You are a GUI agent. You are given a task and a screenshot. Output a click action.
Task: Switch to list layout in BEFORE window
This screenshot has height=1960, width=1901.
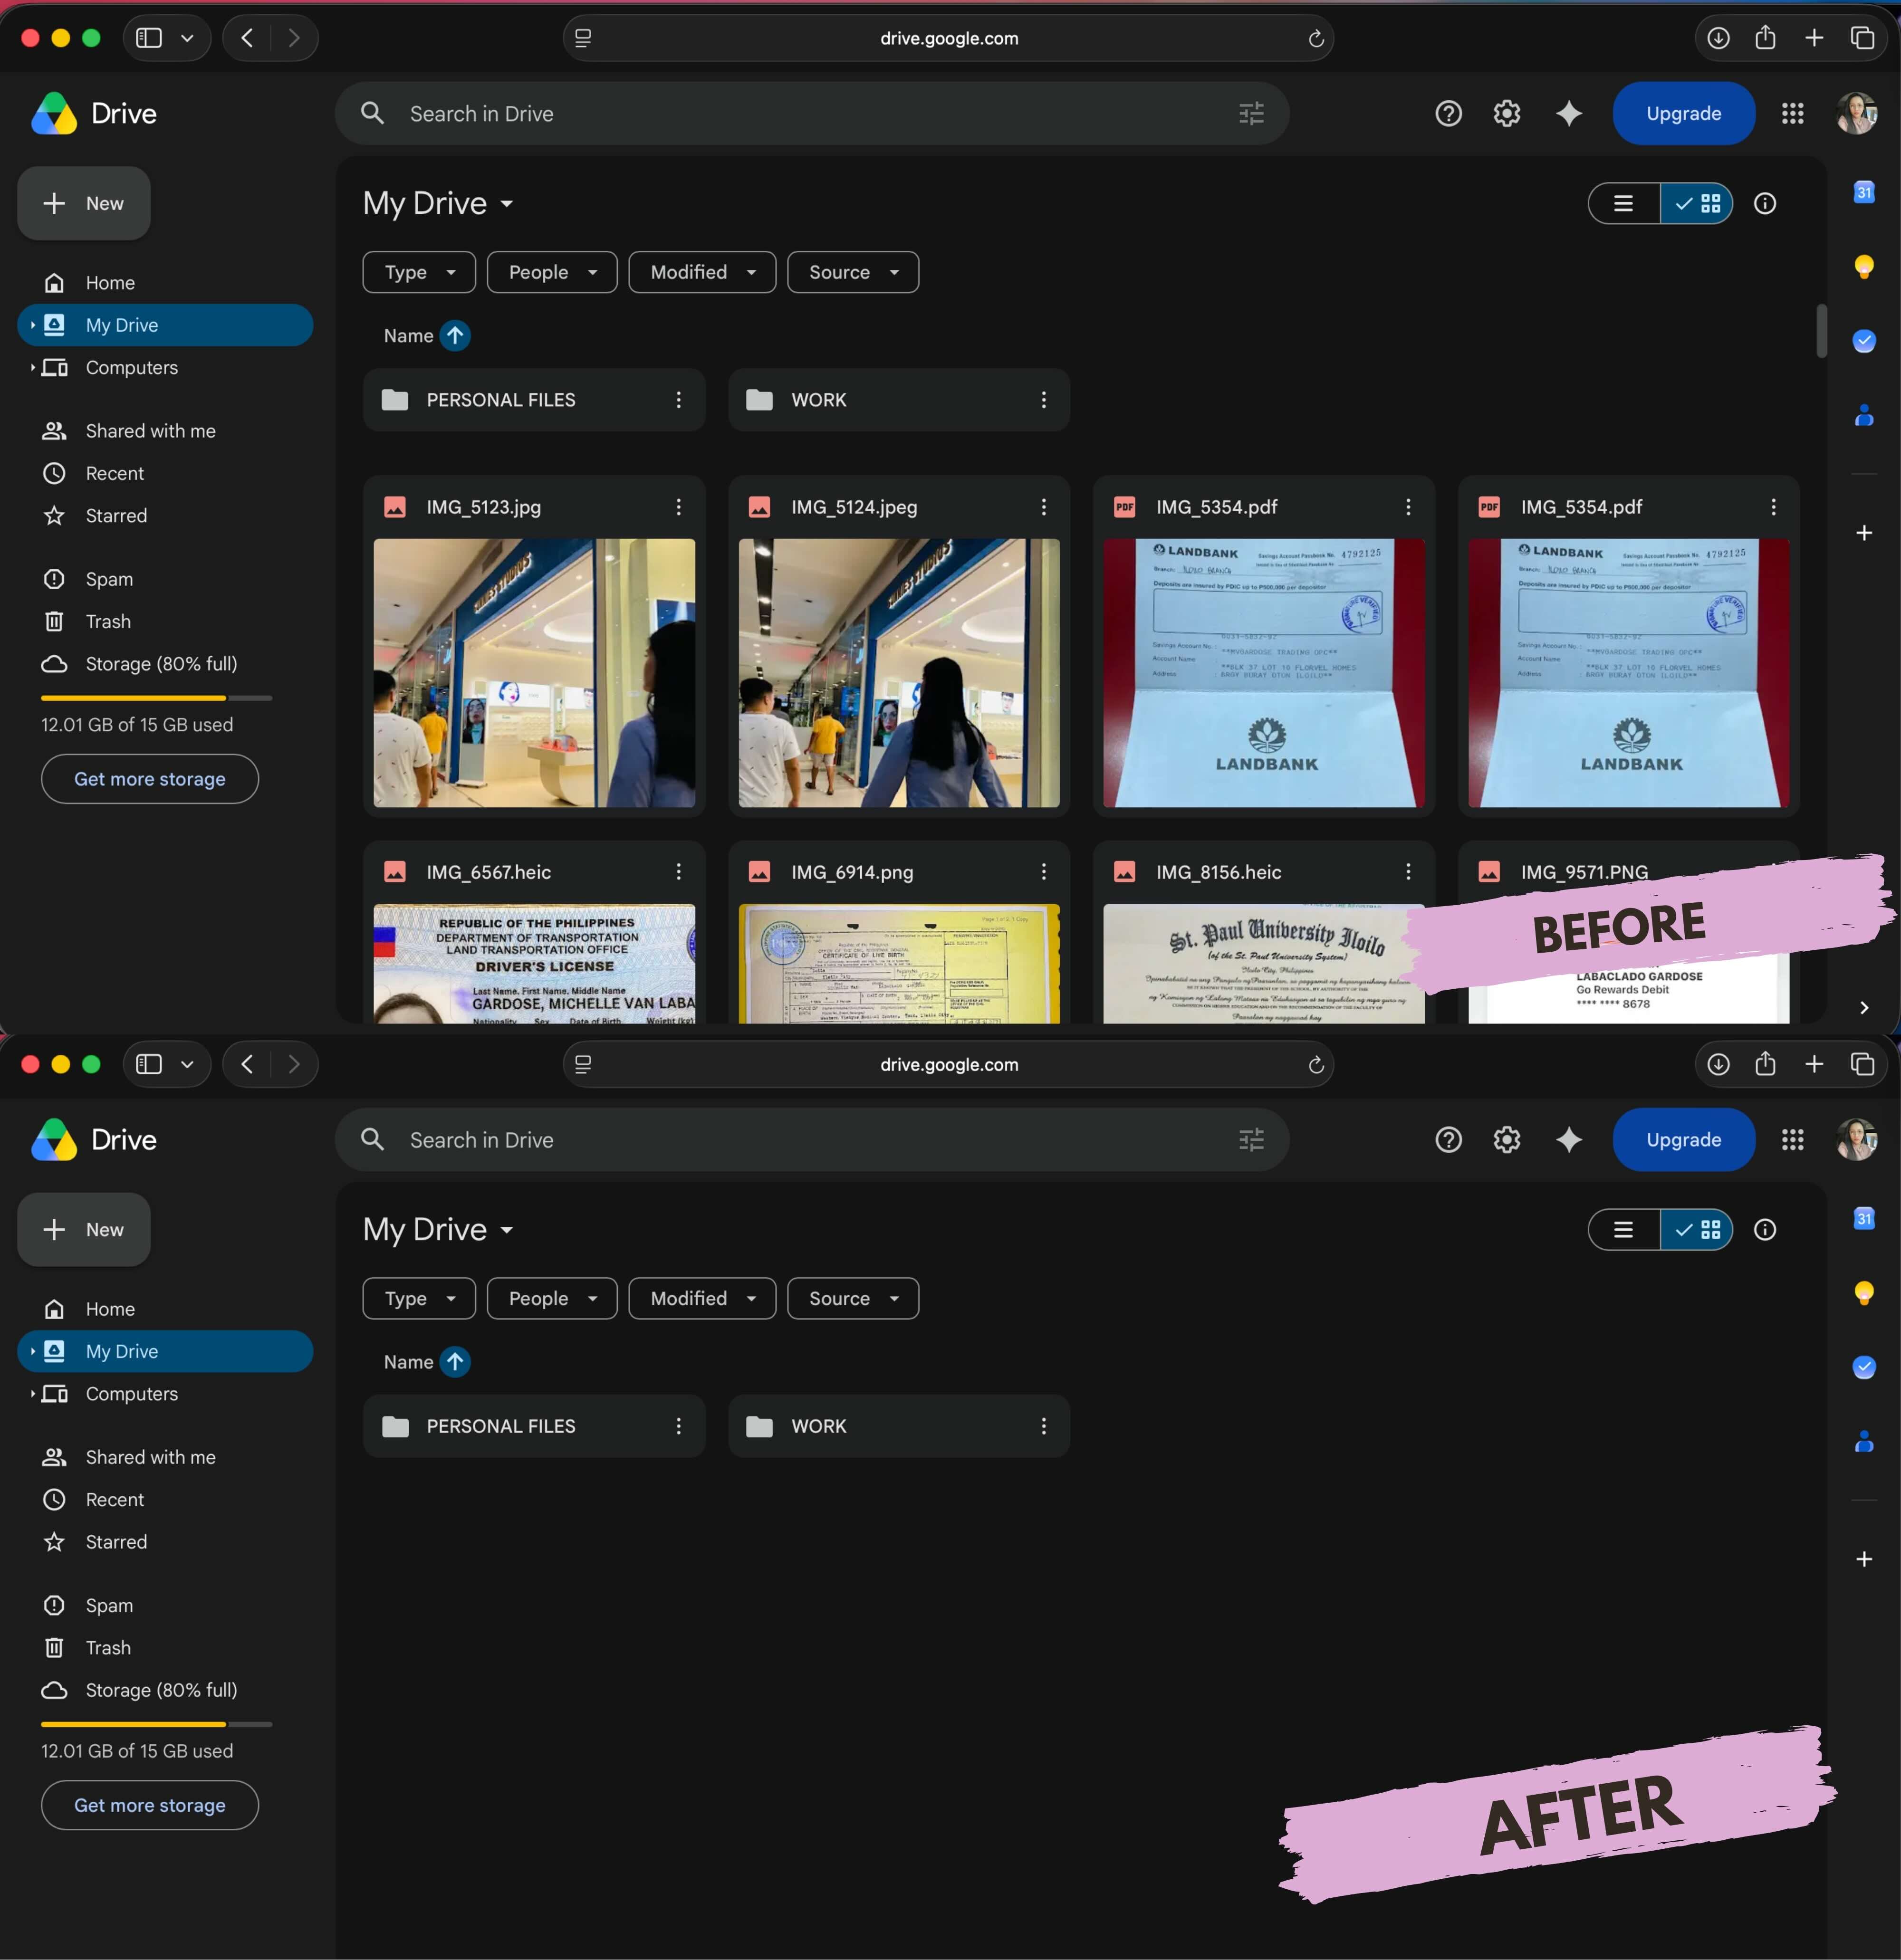(1623, 203)
